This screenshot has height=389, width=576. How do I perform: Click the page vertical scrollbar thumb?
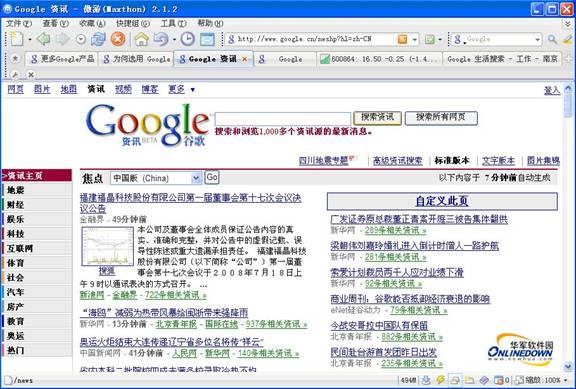(x=568, y=105)
